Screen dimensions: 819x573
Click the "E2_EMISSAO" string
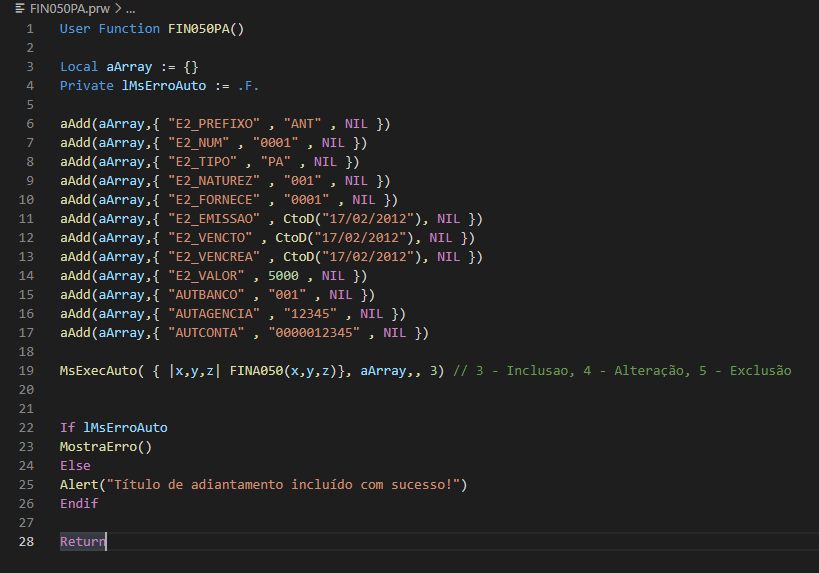coord(214,219)
